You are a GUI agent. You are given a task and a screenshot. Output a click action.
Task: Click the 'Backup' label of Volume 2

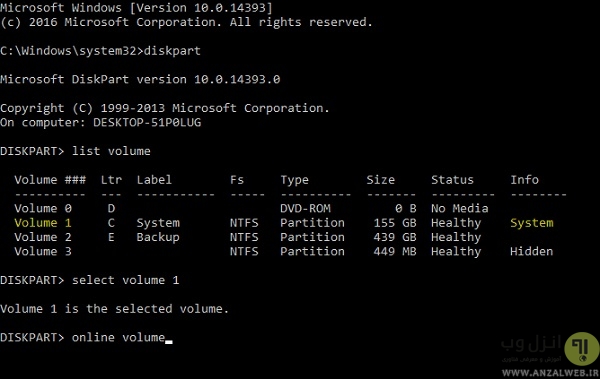pos(158,238)
